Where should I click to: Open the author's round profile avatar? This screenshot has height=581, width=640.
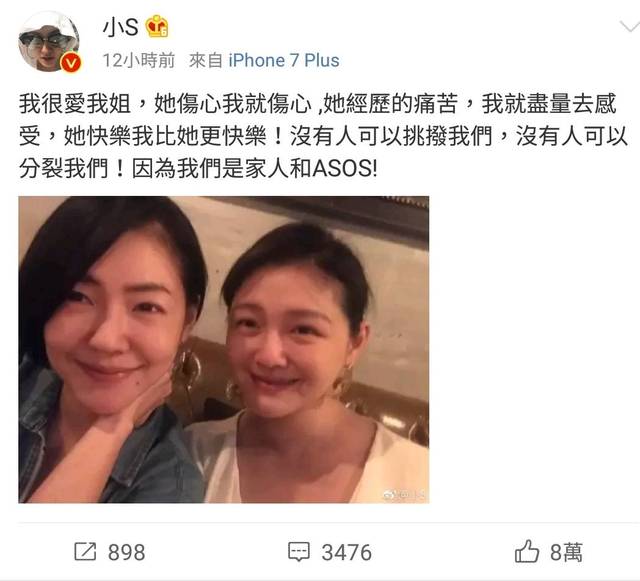(x=49, y=41)
